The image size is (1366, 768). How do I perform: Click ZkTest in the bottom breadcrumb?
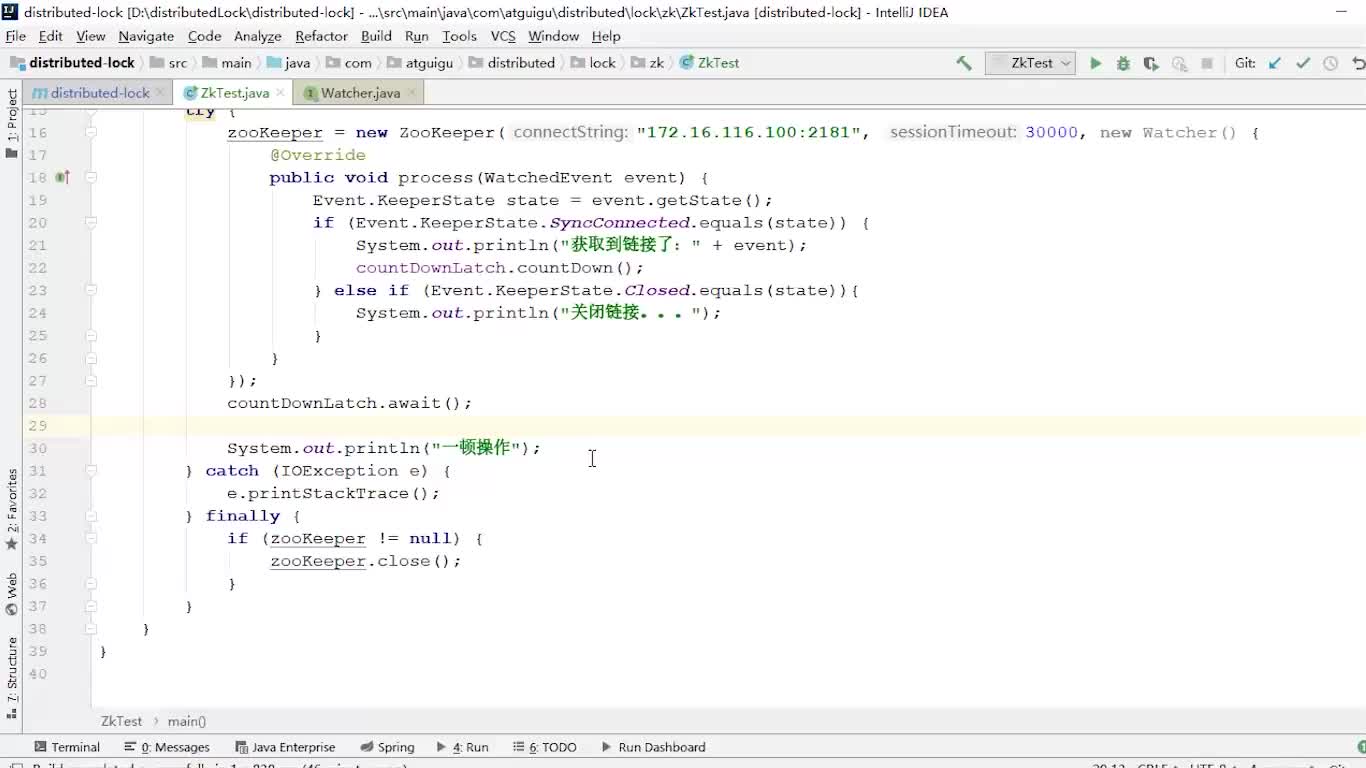(x=121, y=721)
